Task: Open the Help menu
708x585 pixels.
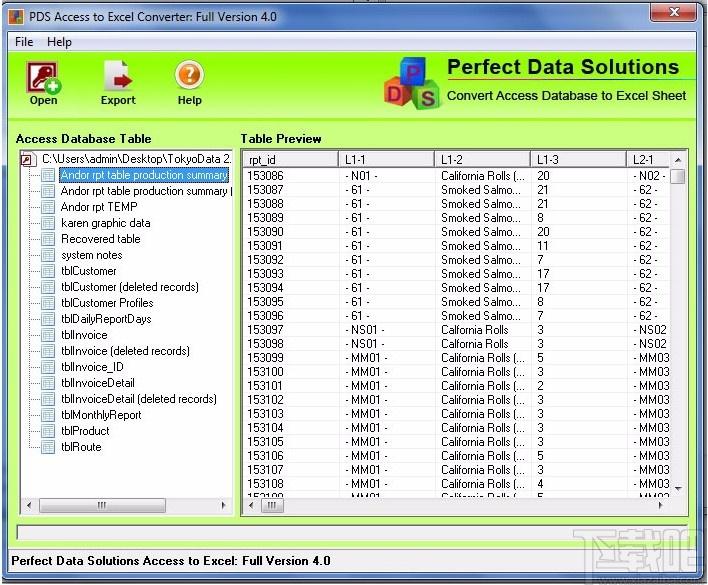Action: (x=59, y=42)
